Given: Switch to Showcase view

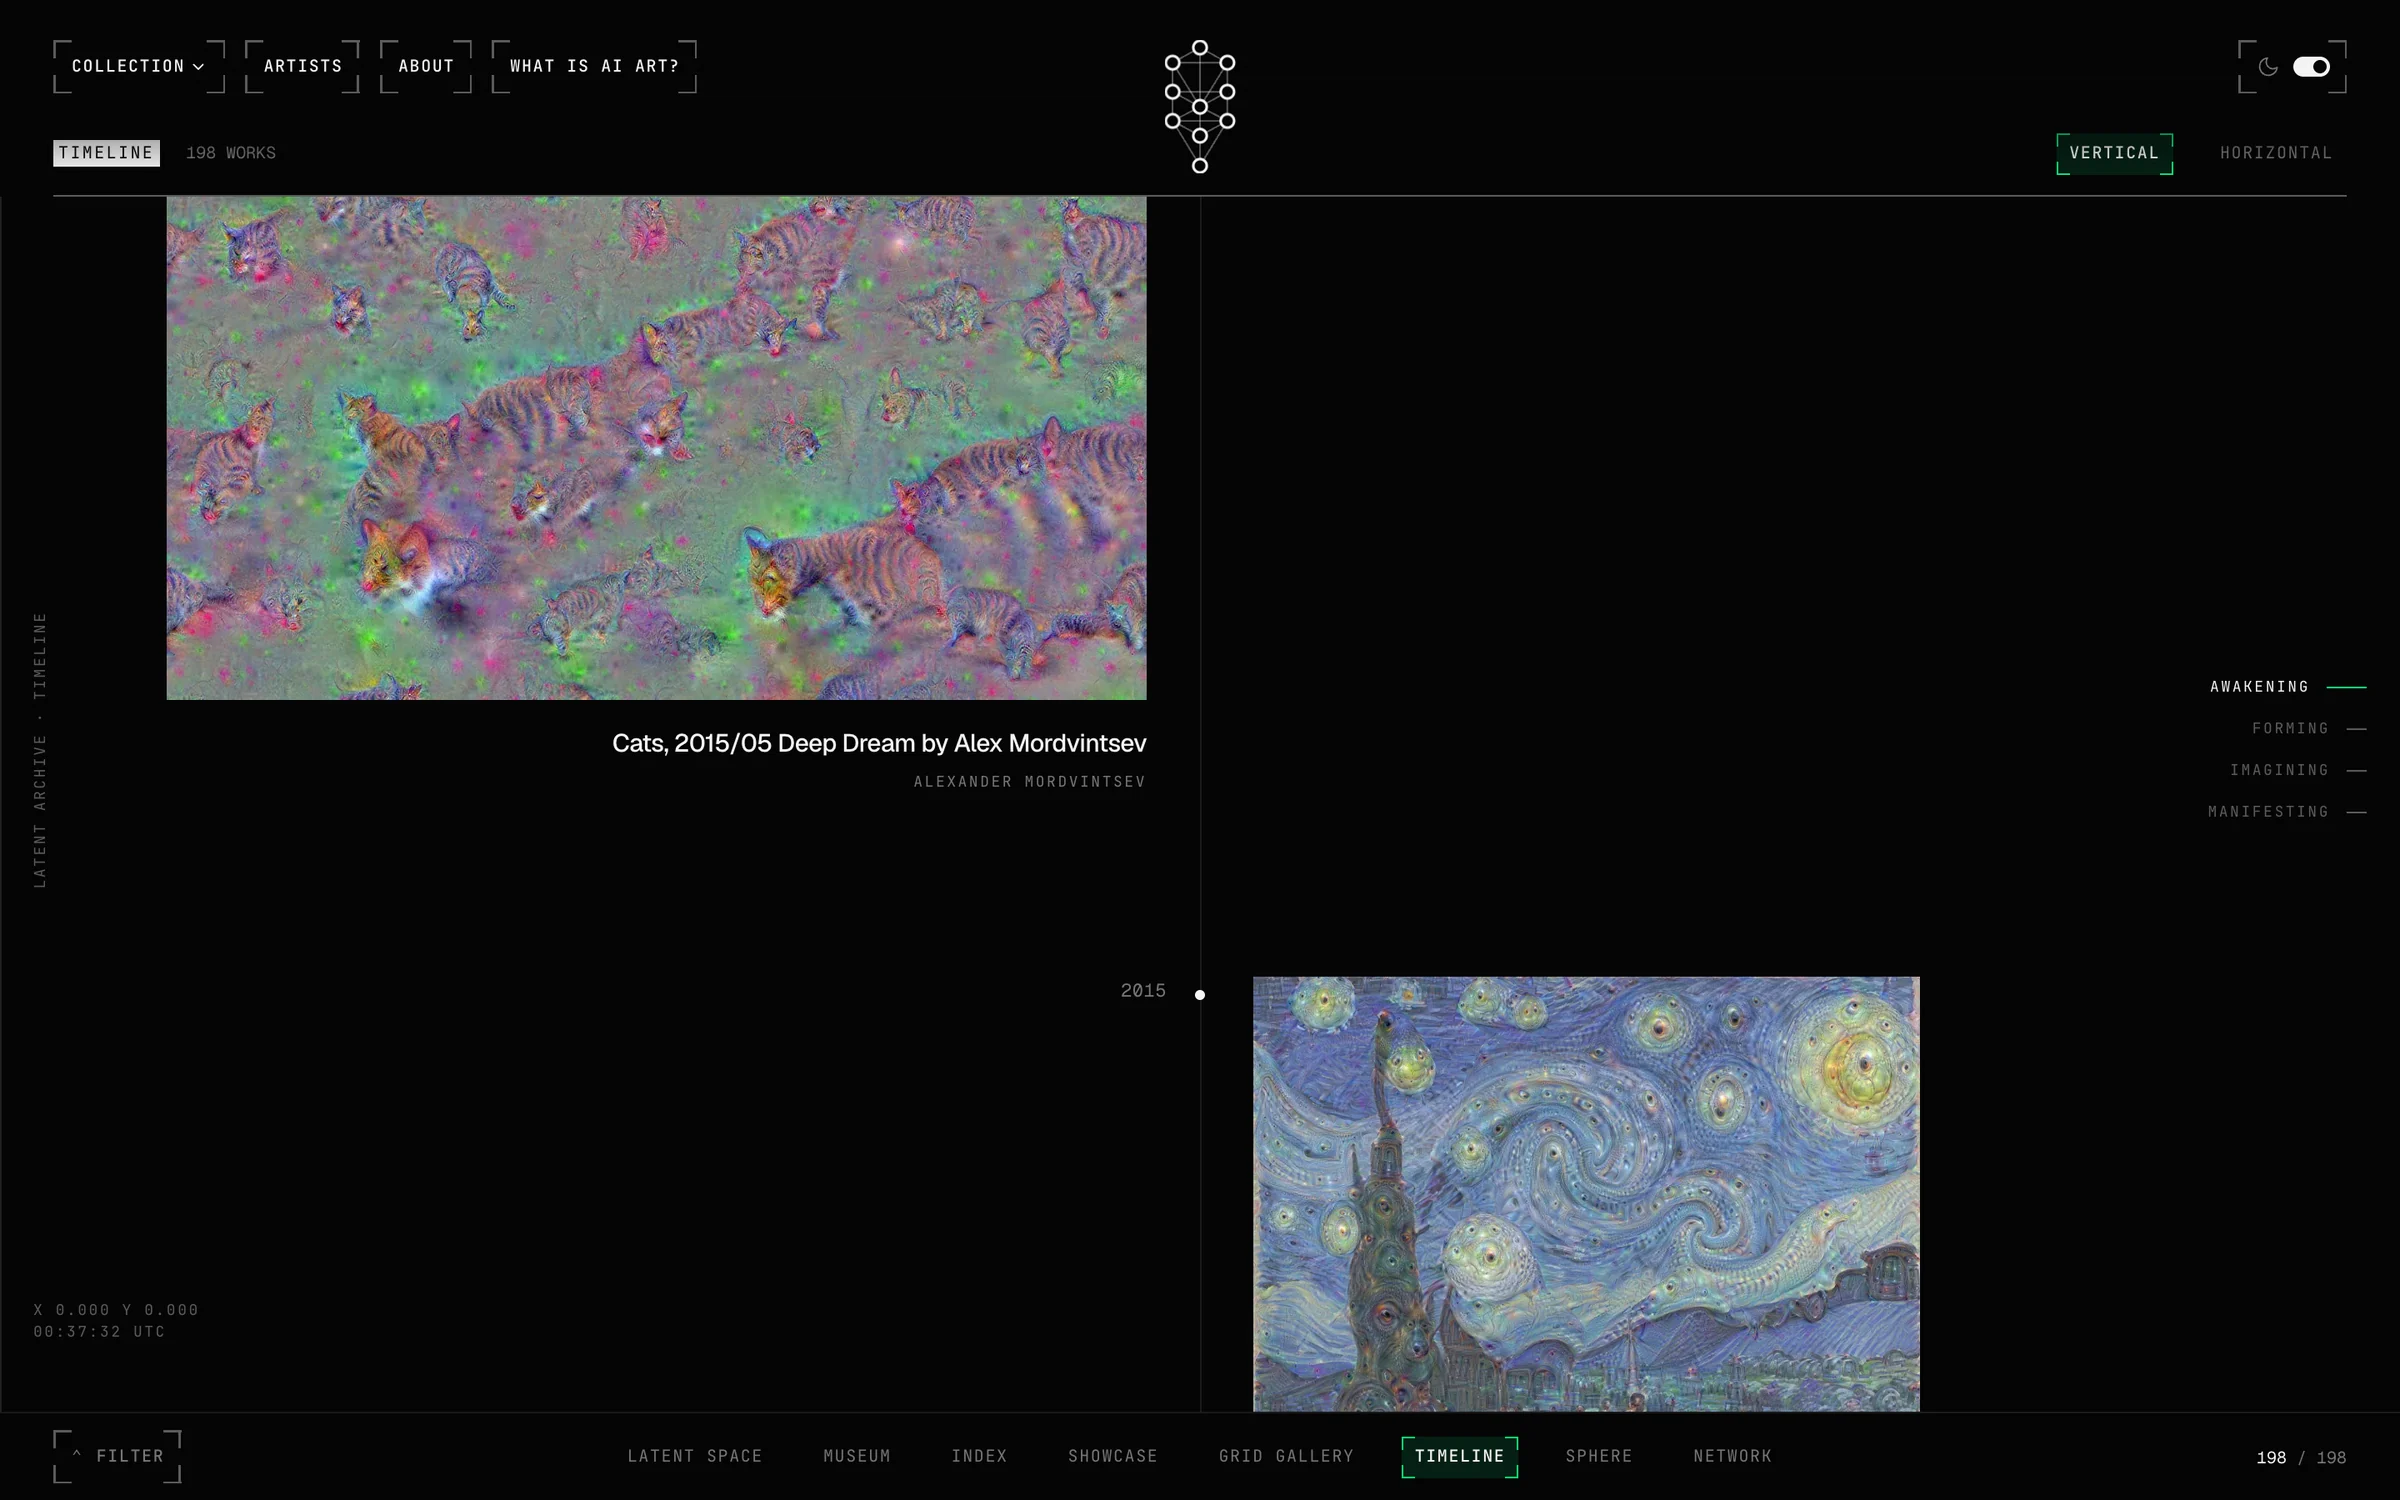Looking at the screenshot, I should click(1113, 1456).
